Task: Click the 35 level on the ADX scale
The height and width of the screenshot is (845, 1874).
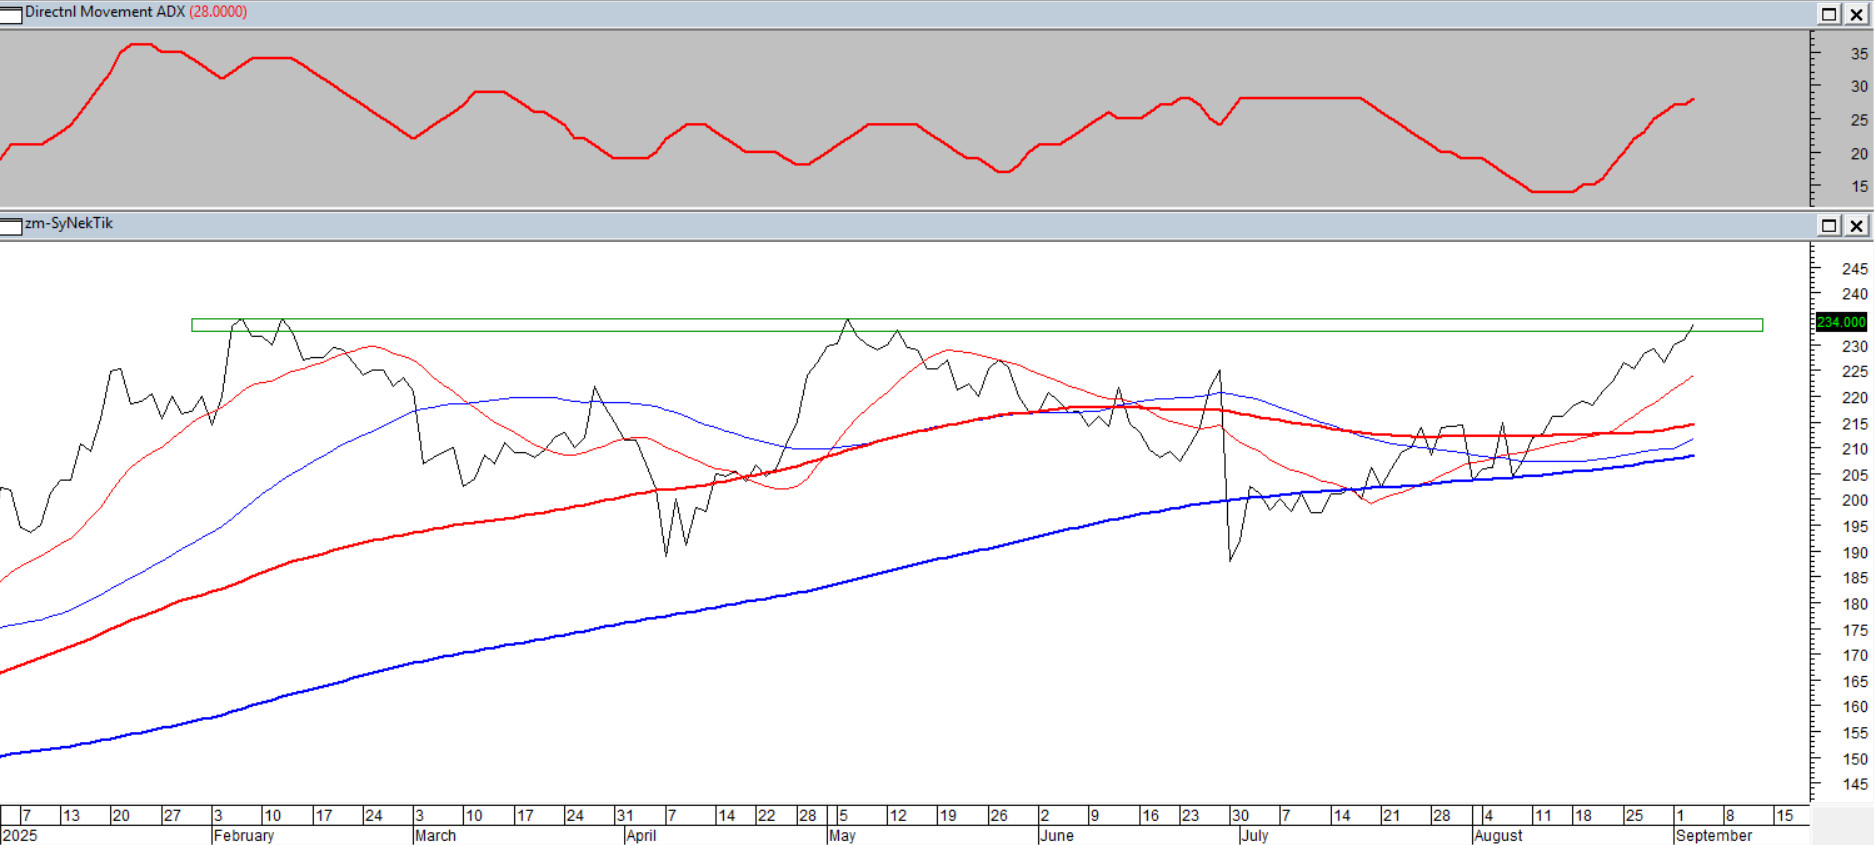Action: point(1858,54)
